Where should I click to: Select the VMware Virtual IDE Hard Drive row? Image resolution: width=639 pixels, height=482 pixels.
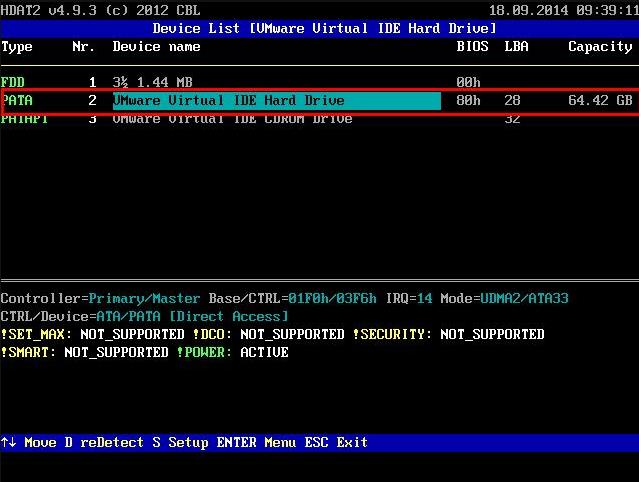pyautogui.click(x=320, y=101)
